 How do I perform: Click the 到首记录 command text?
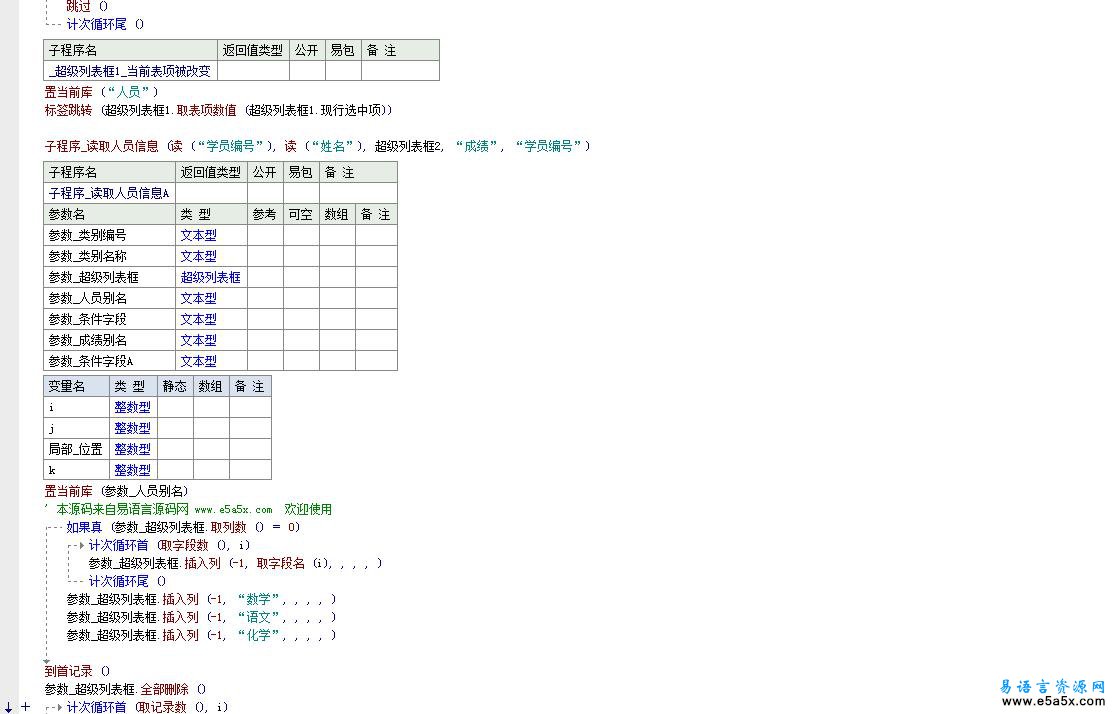tap(62, 670)
